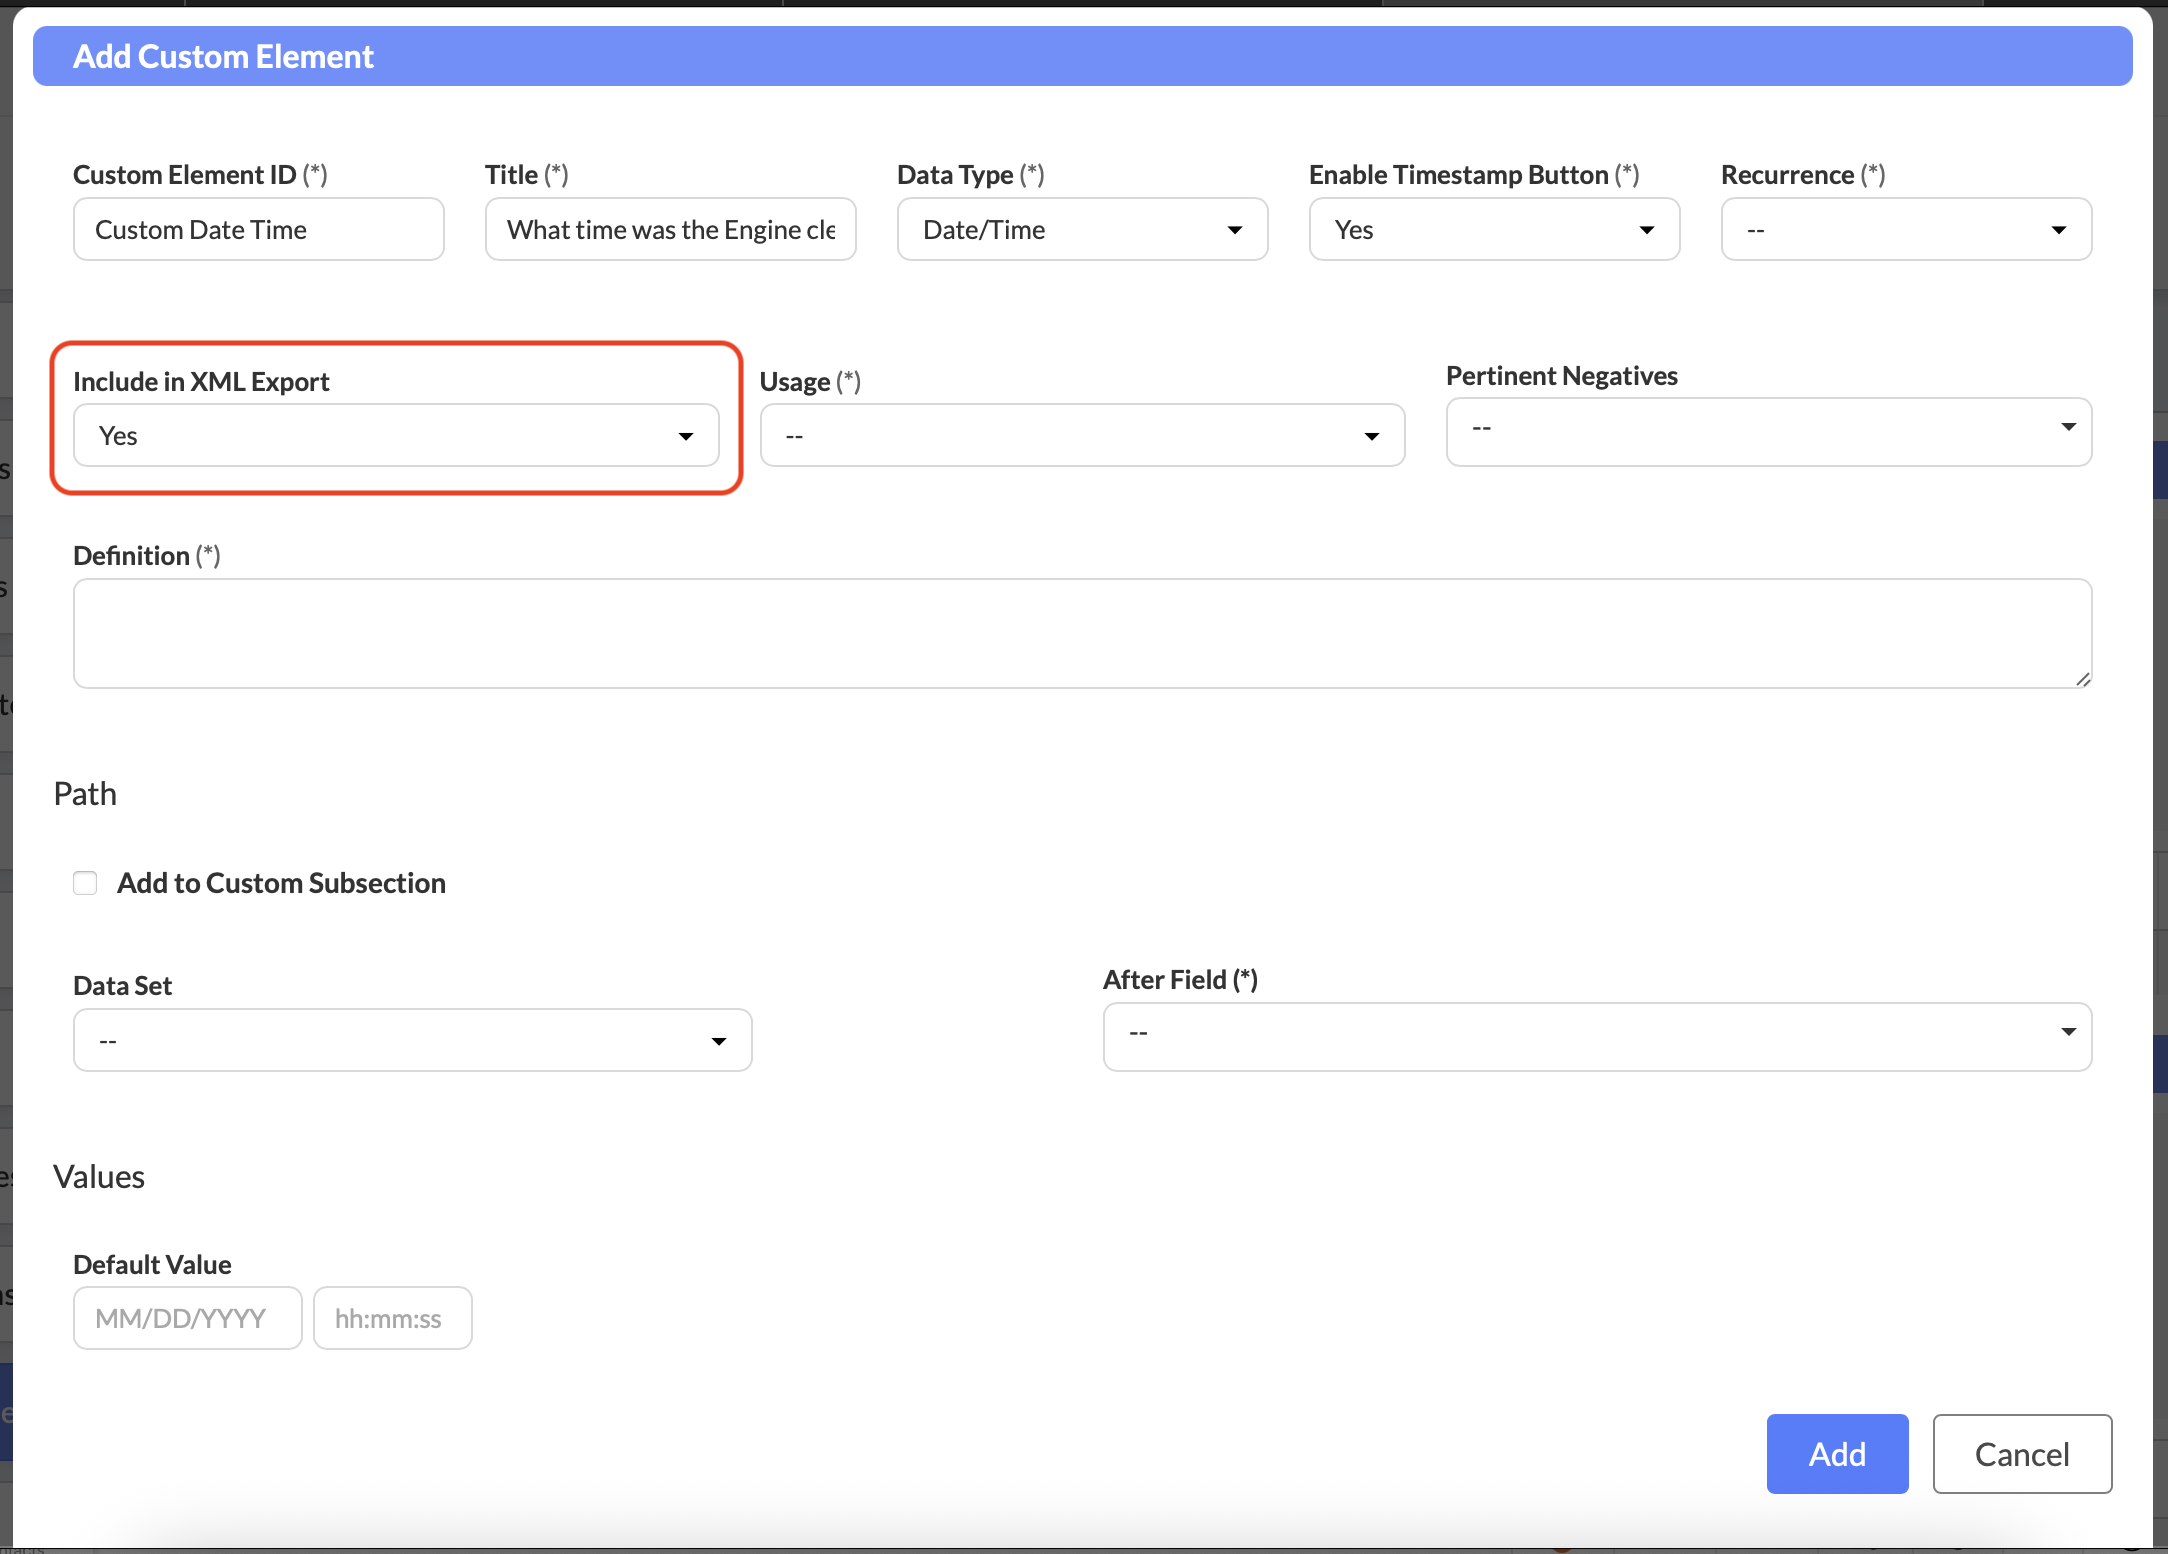Image resolution: width=2168 pixels, height=1554 pixels.
Task: Open the After Field dropdown
Action: pos(1597,1036)
